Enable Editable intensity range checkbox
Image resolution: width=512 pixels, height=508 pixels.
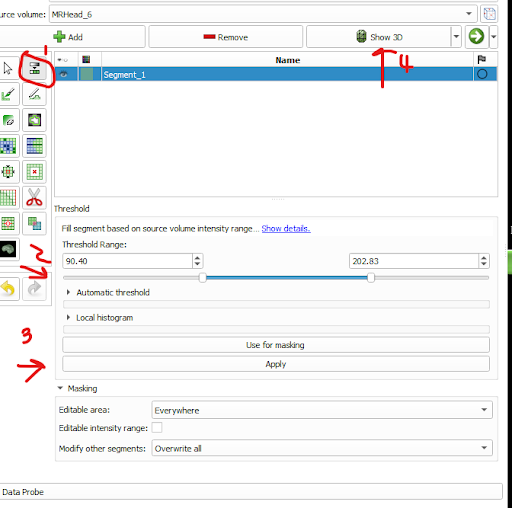click(x=157, y=428)
